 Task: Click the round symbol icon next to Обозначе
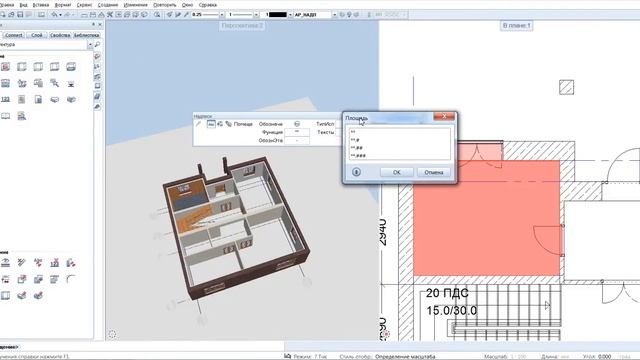(x=297, y=124)
